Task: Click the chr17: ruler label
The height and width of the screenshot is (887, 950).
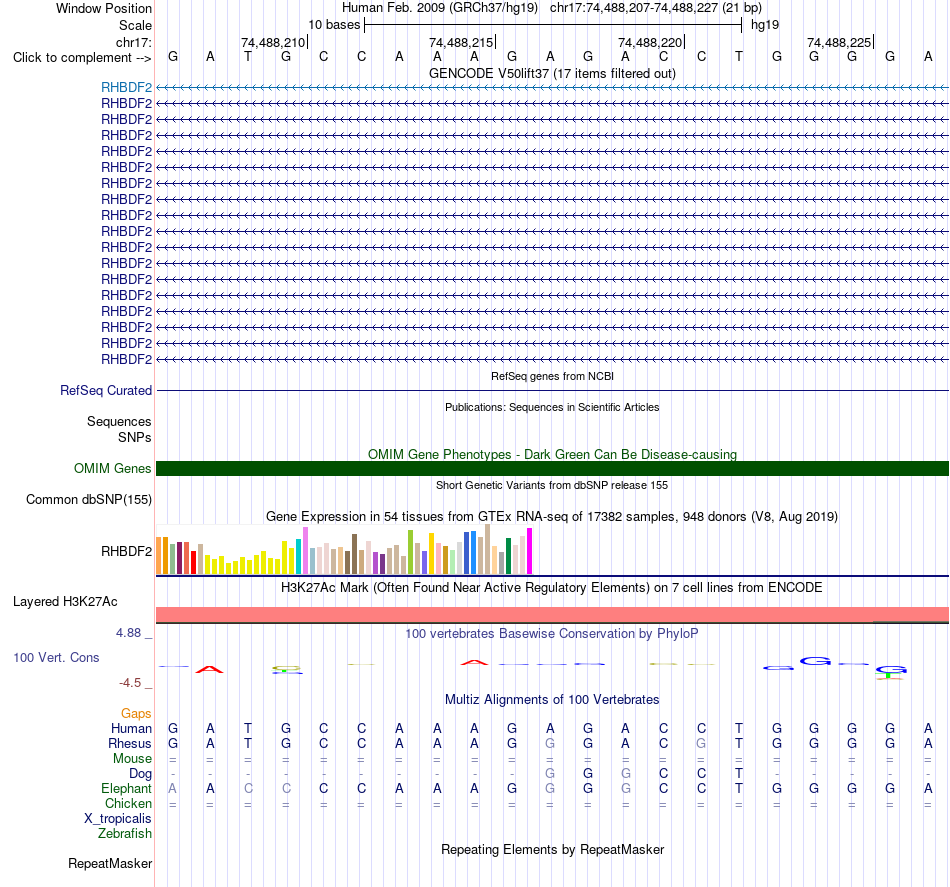Action: coord(133,42)
